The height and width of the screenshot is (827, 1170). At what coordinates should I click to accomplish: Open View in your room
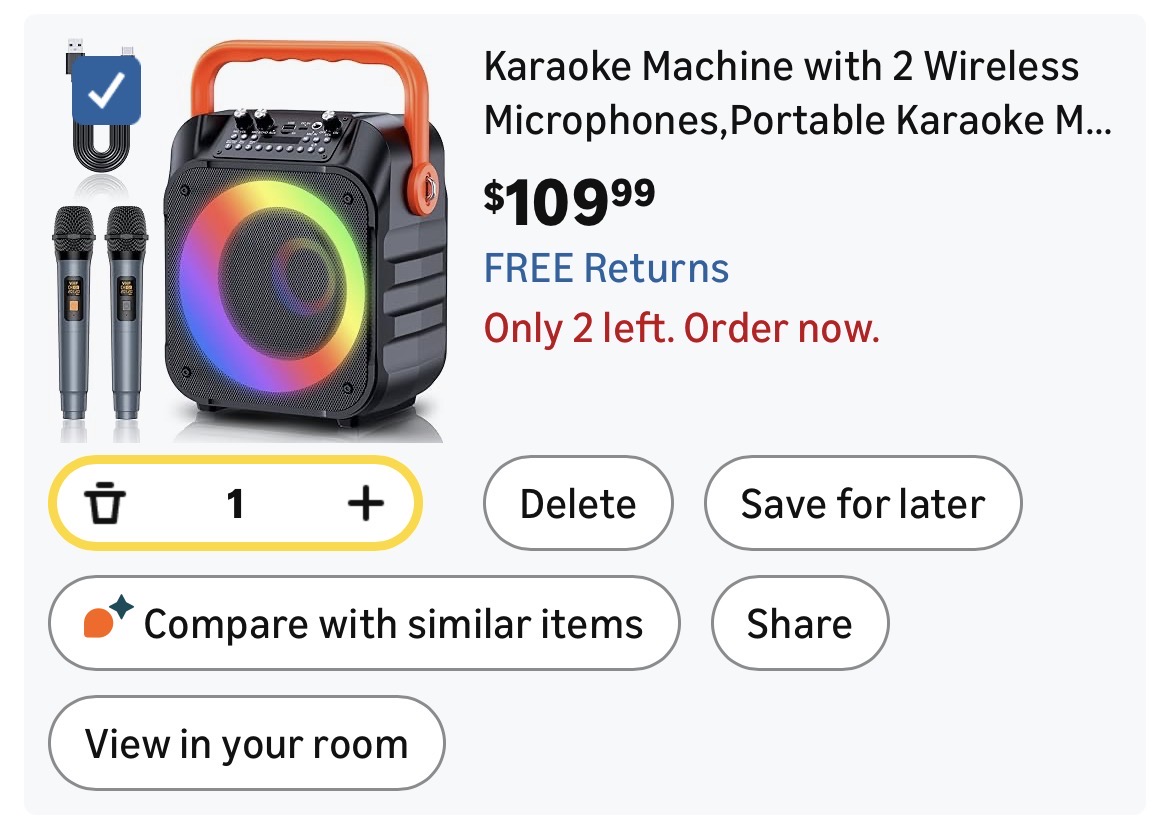(246, 744)
